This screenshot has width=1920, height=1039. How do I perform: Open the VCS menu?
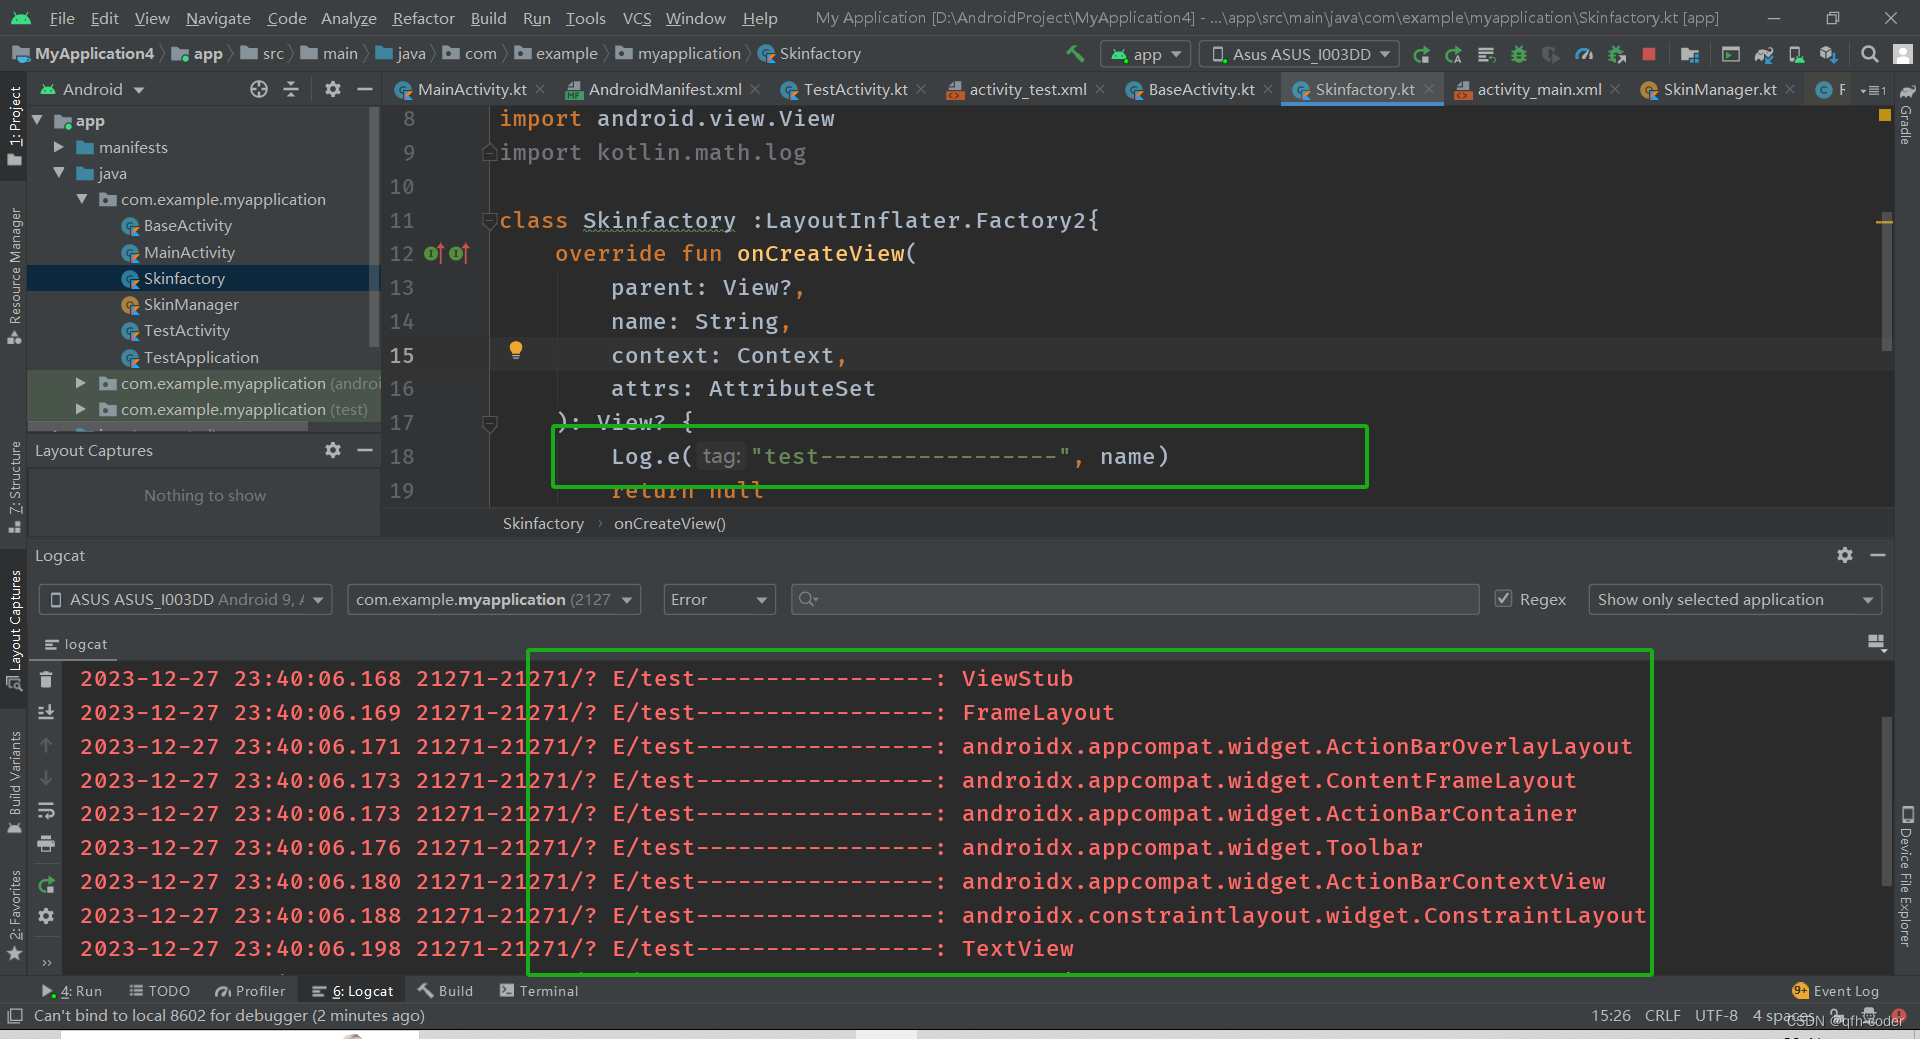click(x=636, y=18)
